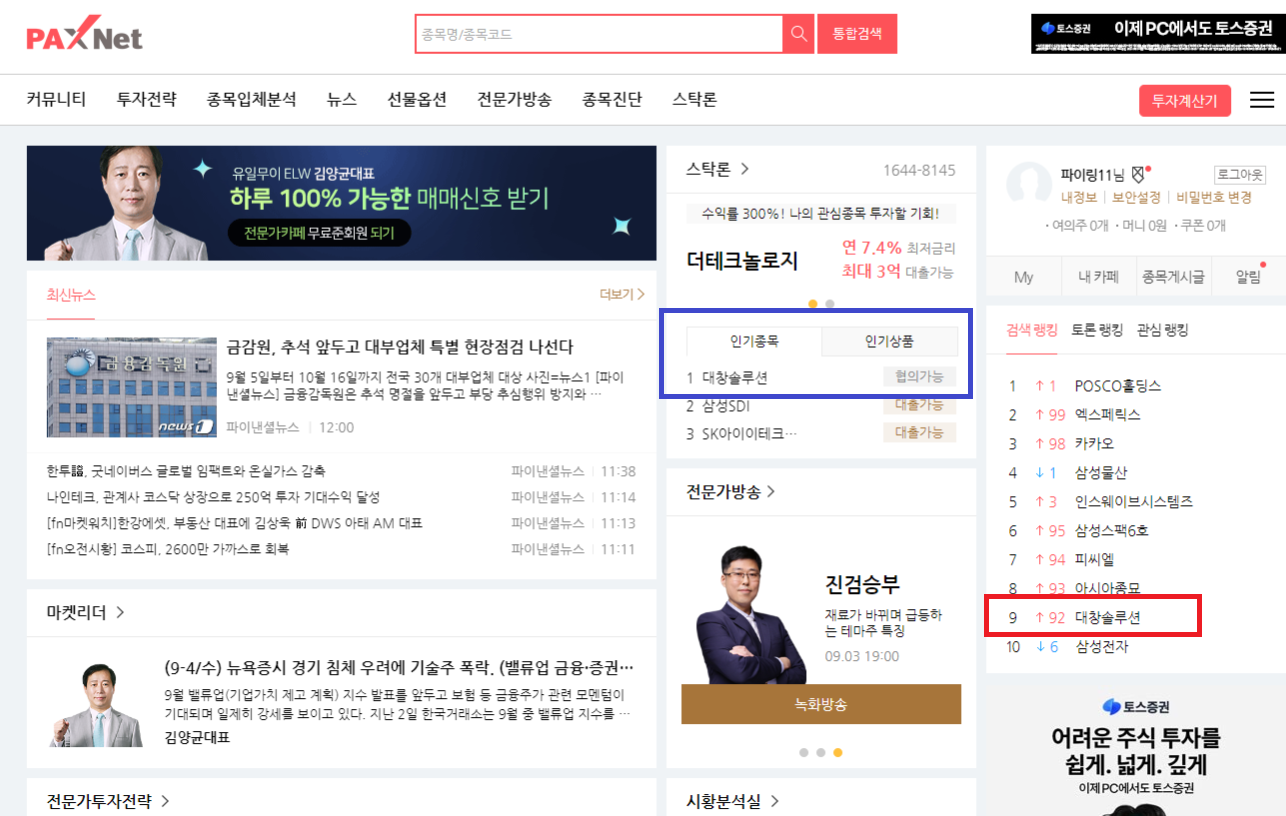This screenshot has width=1286, height=816.
Task: Select the 관심 랭킹 tab
Action: point(1162,330)
